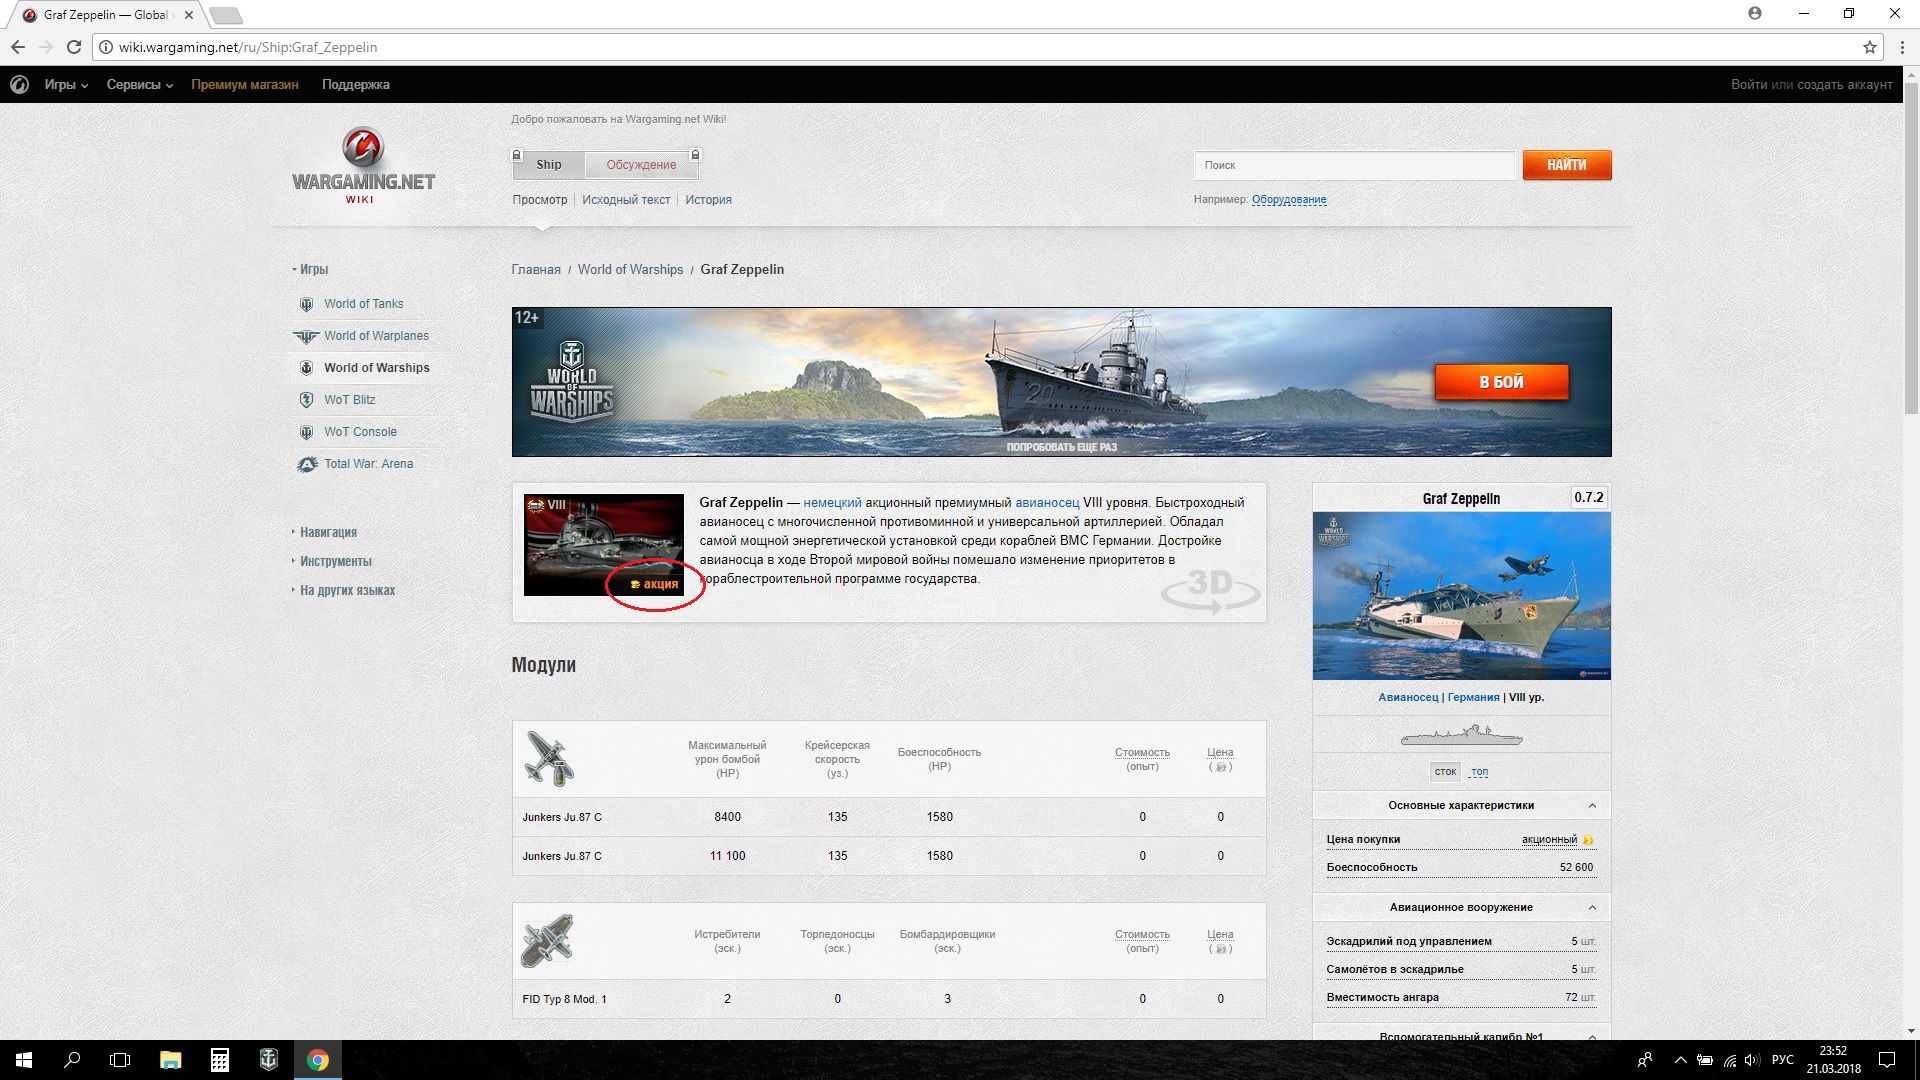Select the сток configuration toggle

tap(1445, 771)
